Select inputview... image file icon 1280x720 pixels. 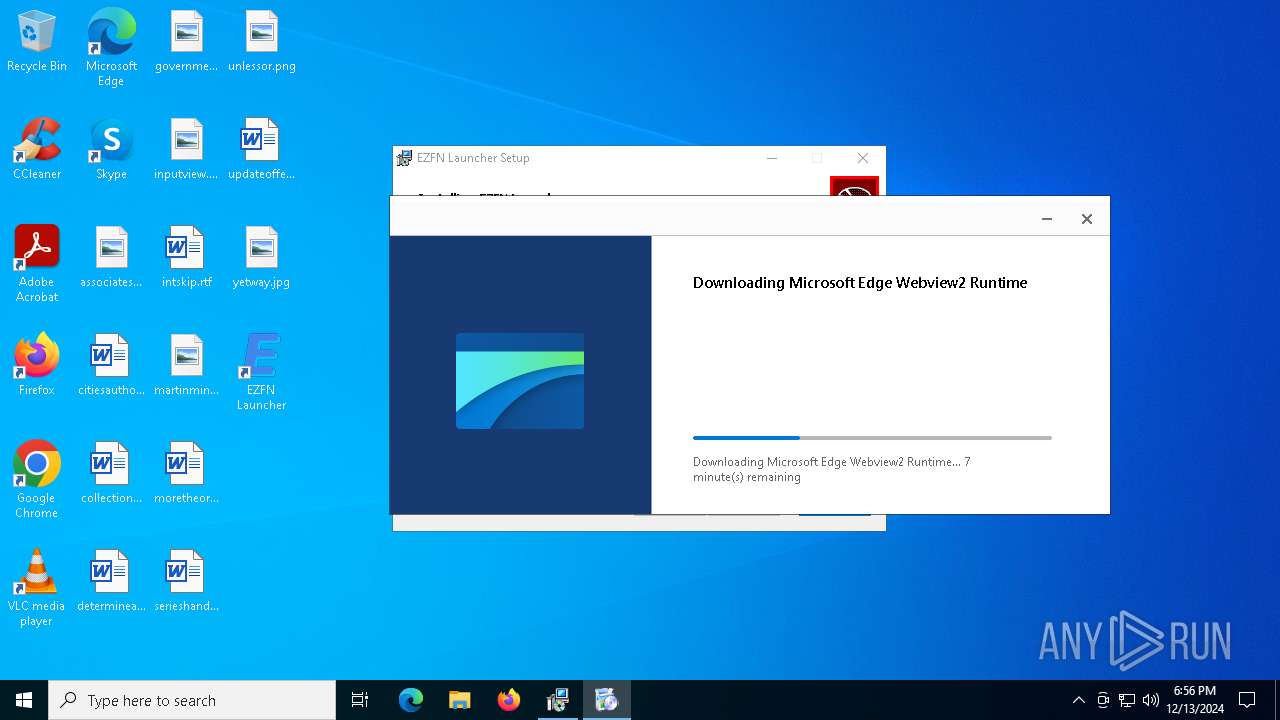pyautogui.click(x=186, y=150)
